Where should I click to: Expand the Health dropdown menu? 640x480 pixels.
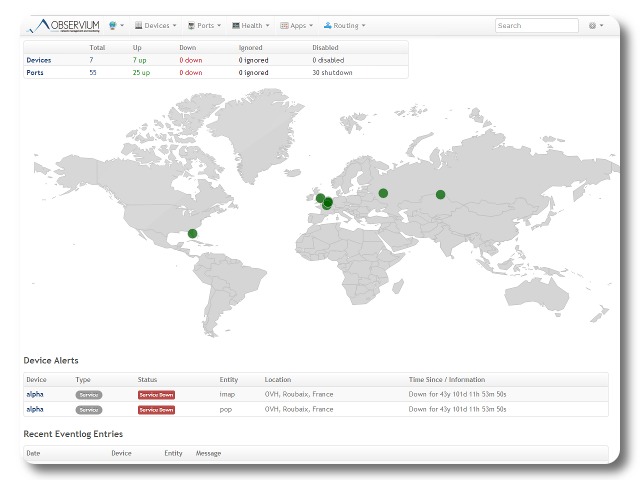(250, 25)
